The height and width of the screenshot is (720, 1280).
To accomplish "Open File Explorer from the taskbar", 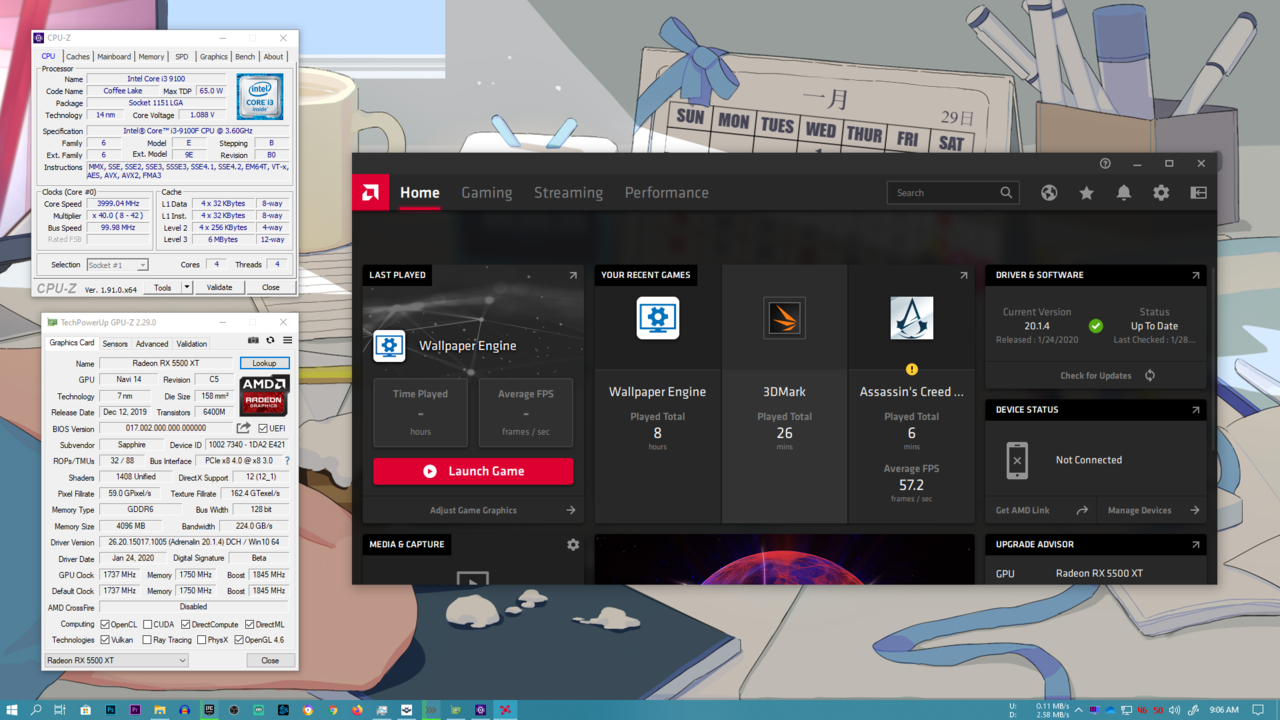I will click(160, 710).
